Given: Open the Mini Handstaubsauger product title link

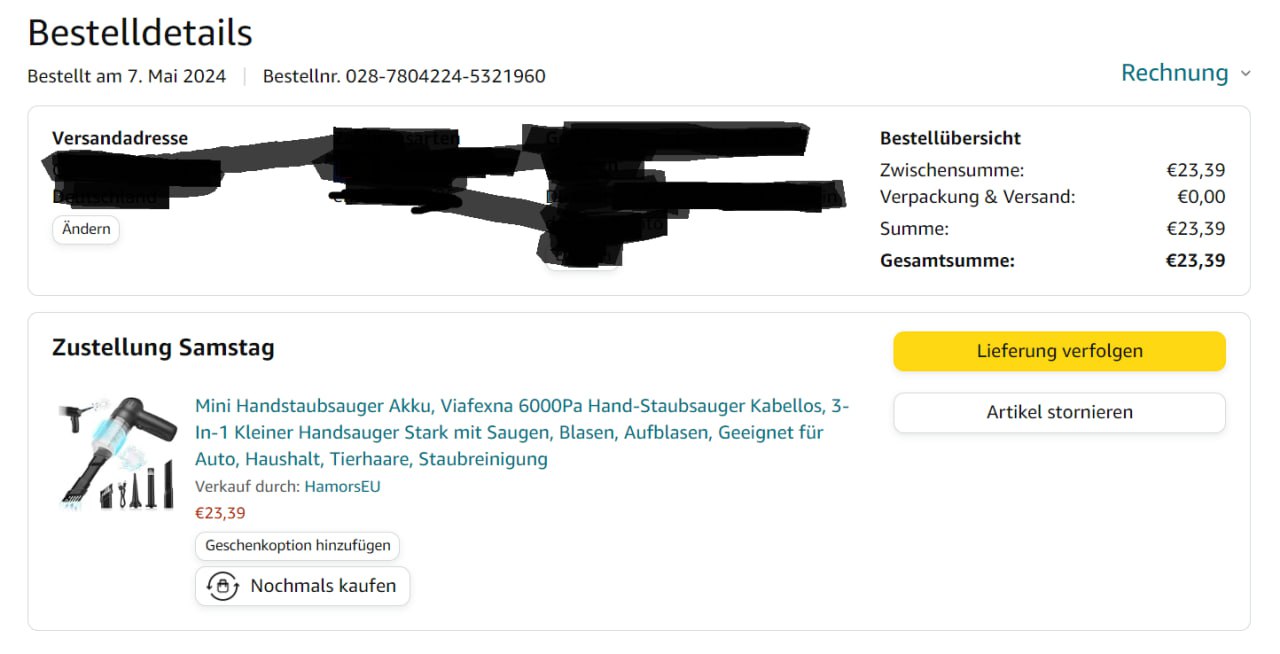Looking at the screenshot, I should point(522,433).
